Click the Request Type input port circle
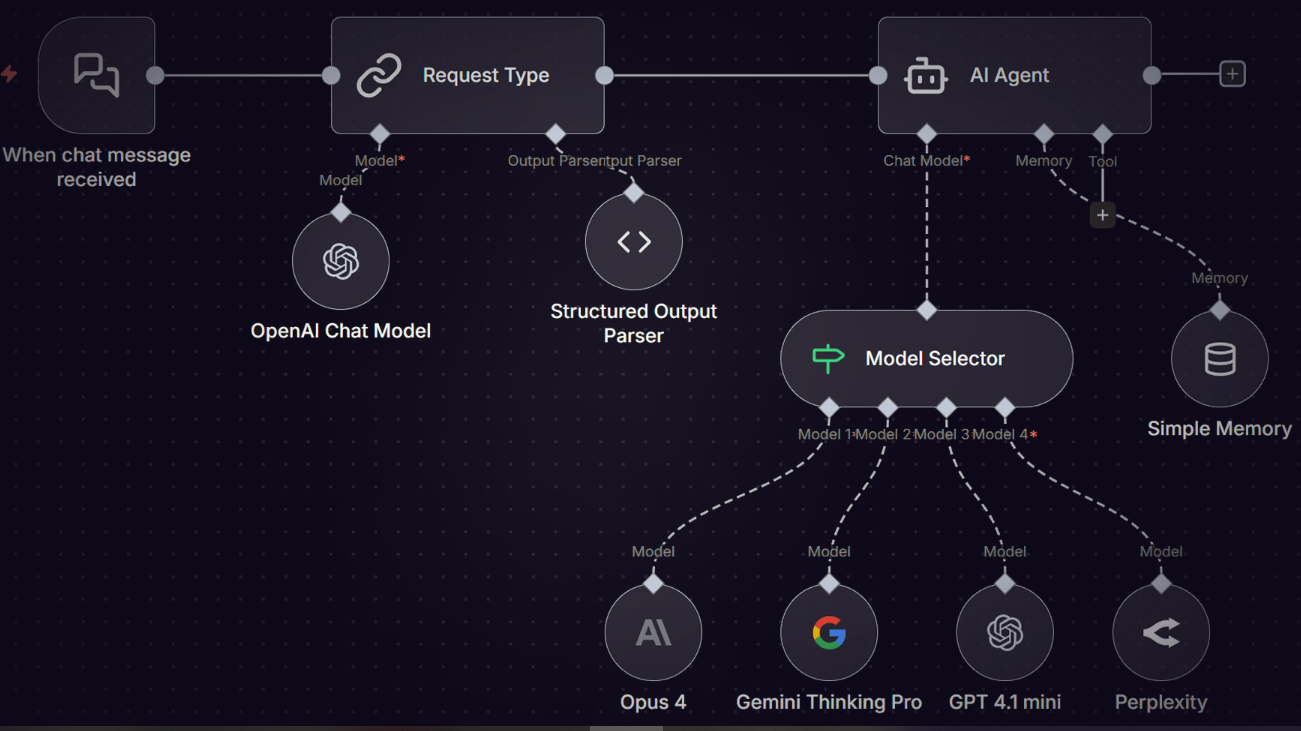The width and height of the screenshot is (1301, 731). click(331, 75)
